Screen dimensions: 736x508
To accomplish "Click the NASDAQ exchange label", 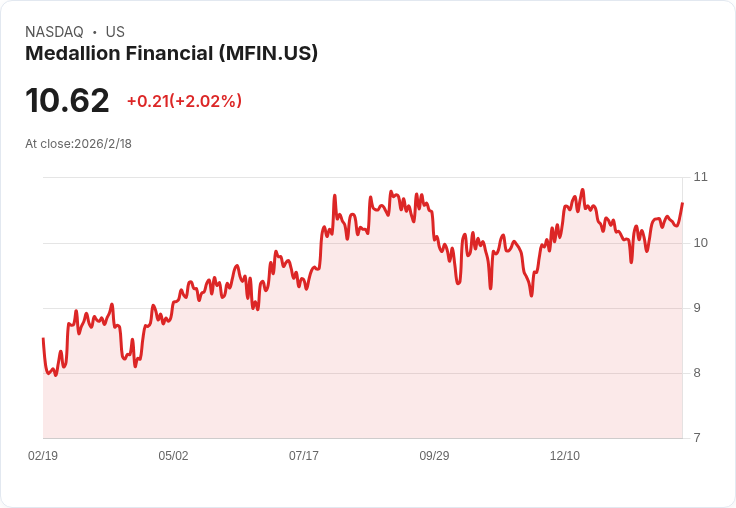I will click(x=54, y=32).
